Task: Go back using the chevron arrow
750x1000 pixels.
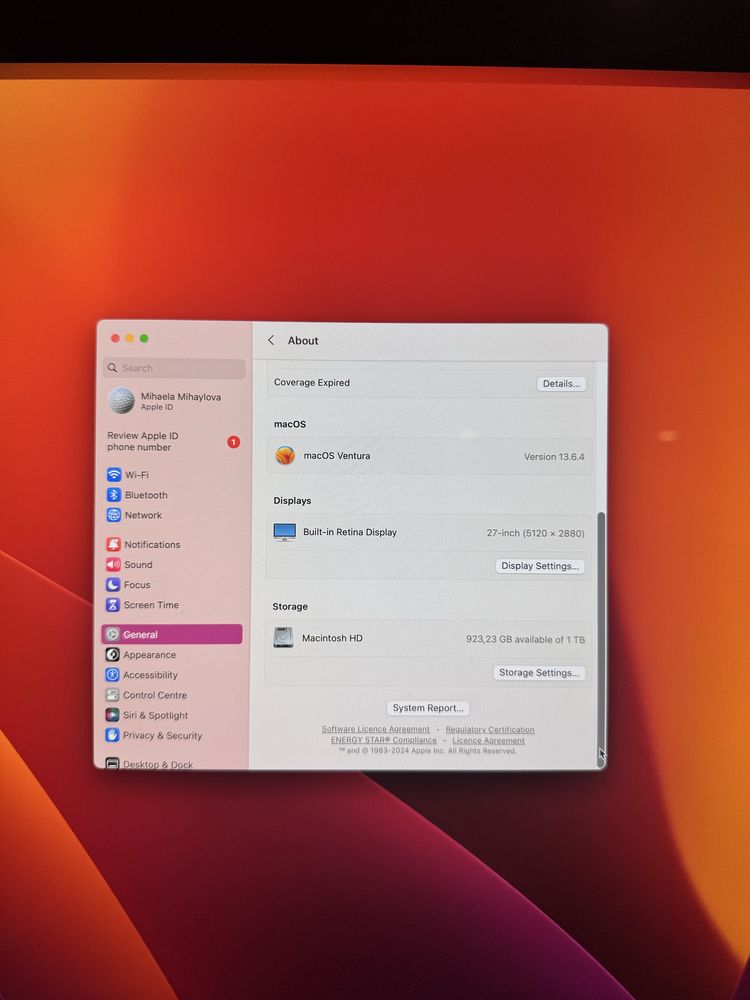Action: [x=271, y=340]
